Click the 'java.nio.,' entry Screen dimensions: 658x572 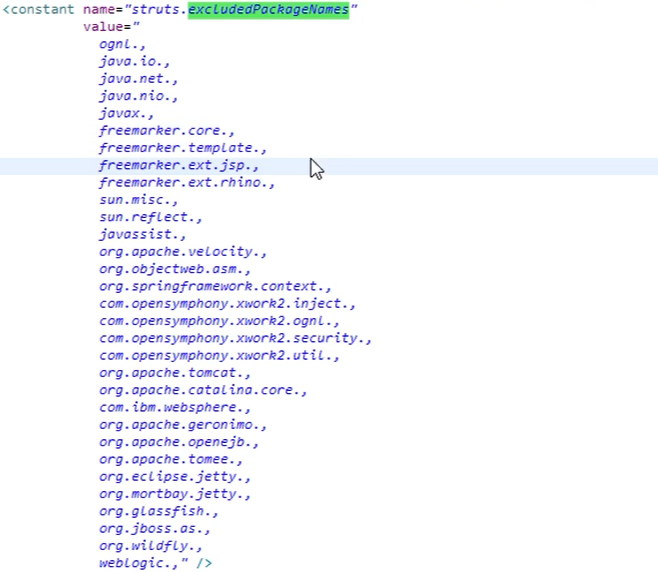[x=134, y=96]
